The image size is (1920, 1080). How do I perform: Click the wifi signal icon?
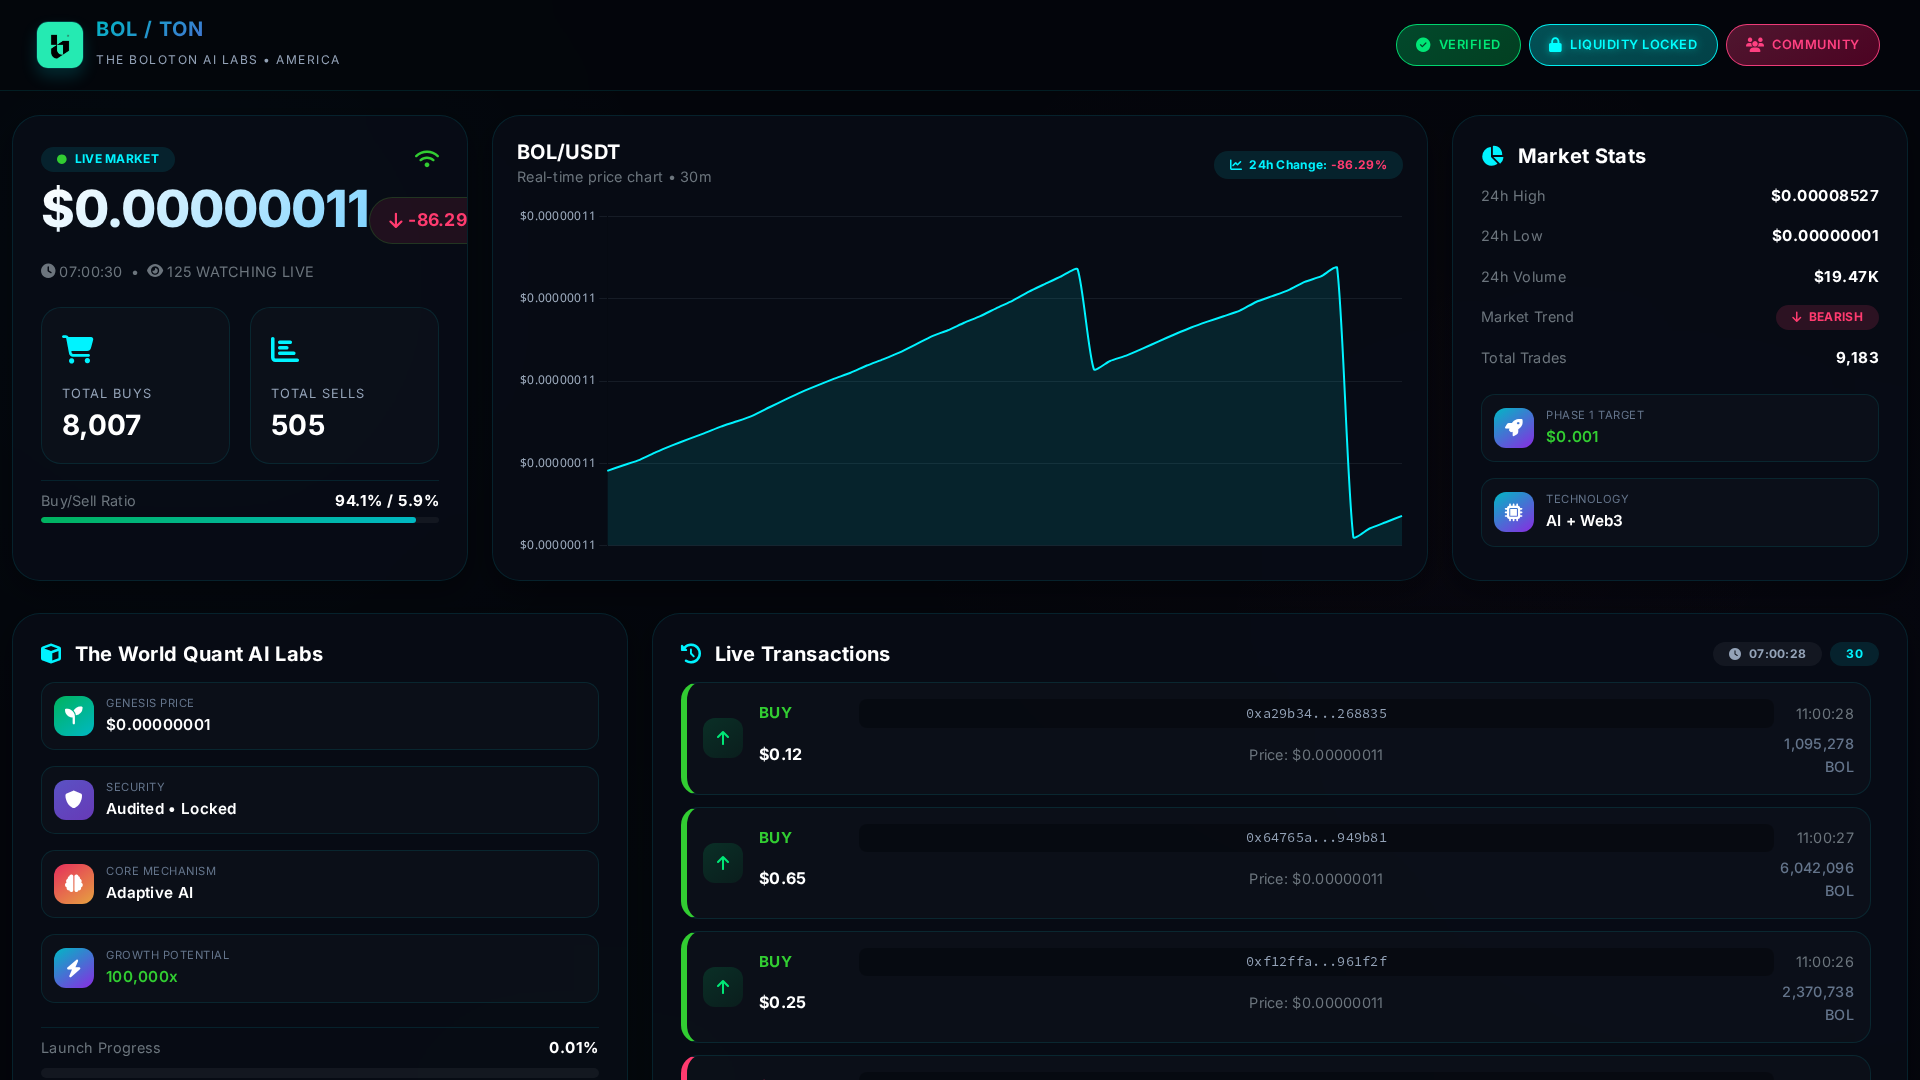(427, 158)
